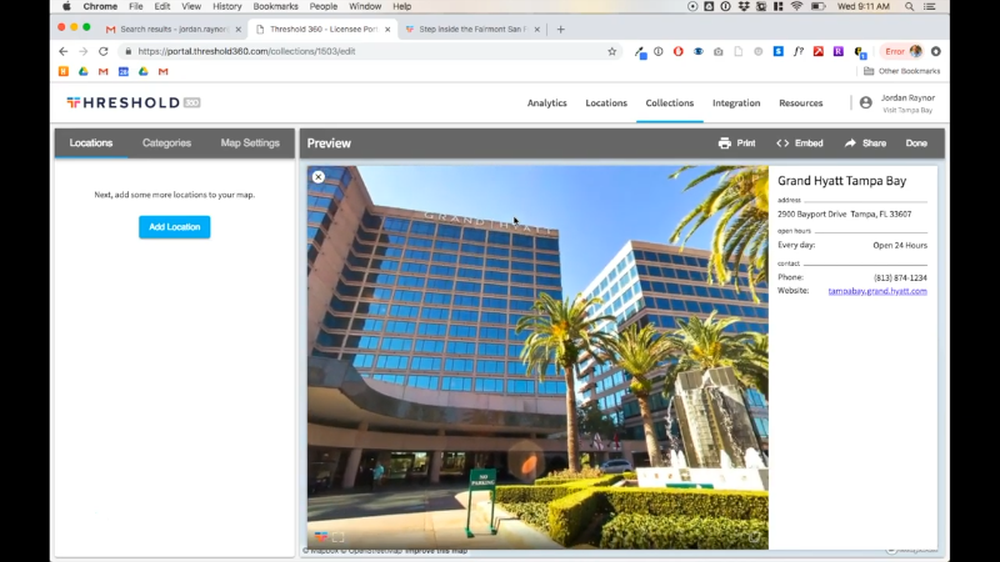The image size is (1000, 562).
Task: Switch to the Locations sidebar tab
Action: 91,143
